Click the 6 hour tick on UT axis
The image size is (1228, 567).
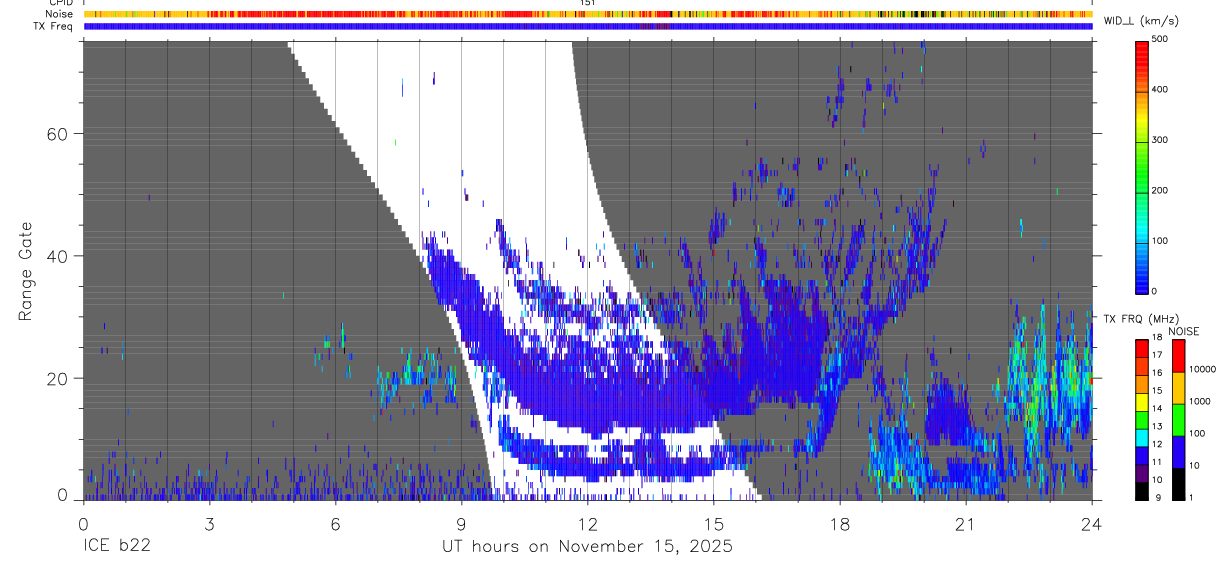coord(335,523)
